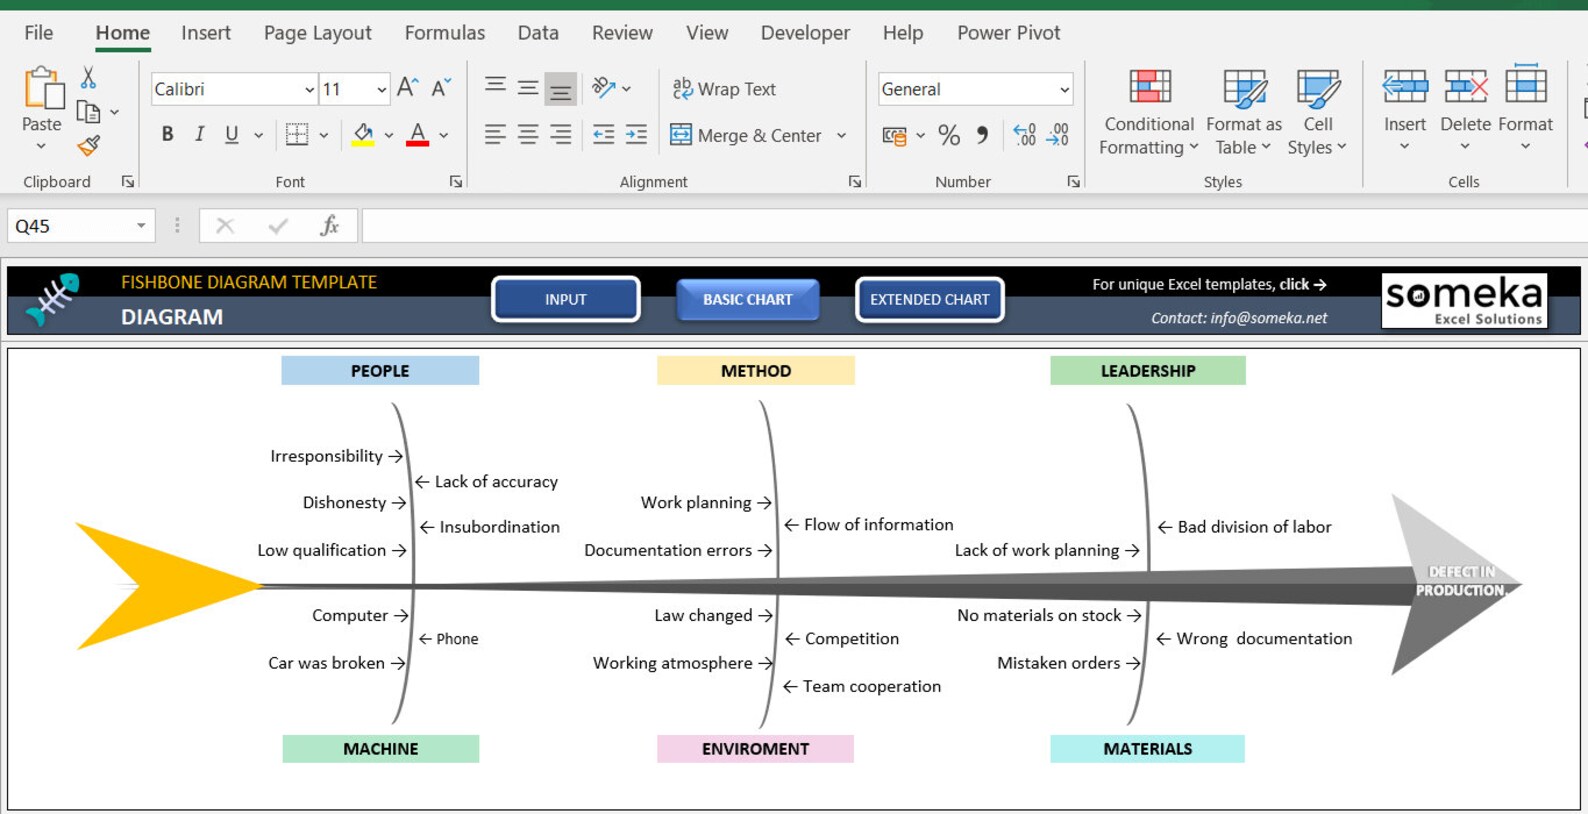Click the Top Align icon

coord(495,87)
